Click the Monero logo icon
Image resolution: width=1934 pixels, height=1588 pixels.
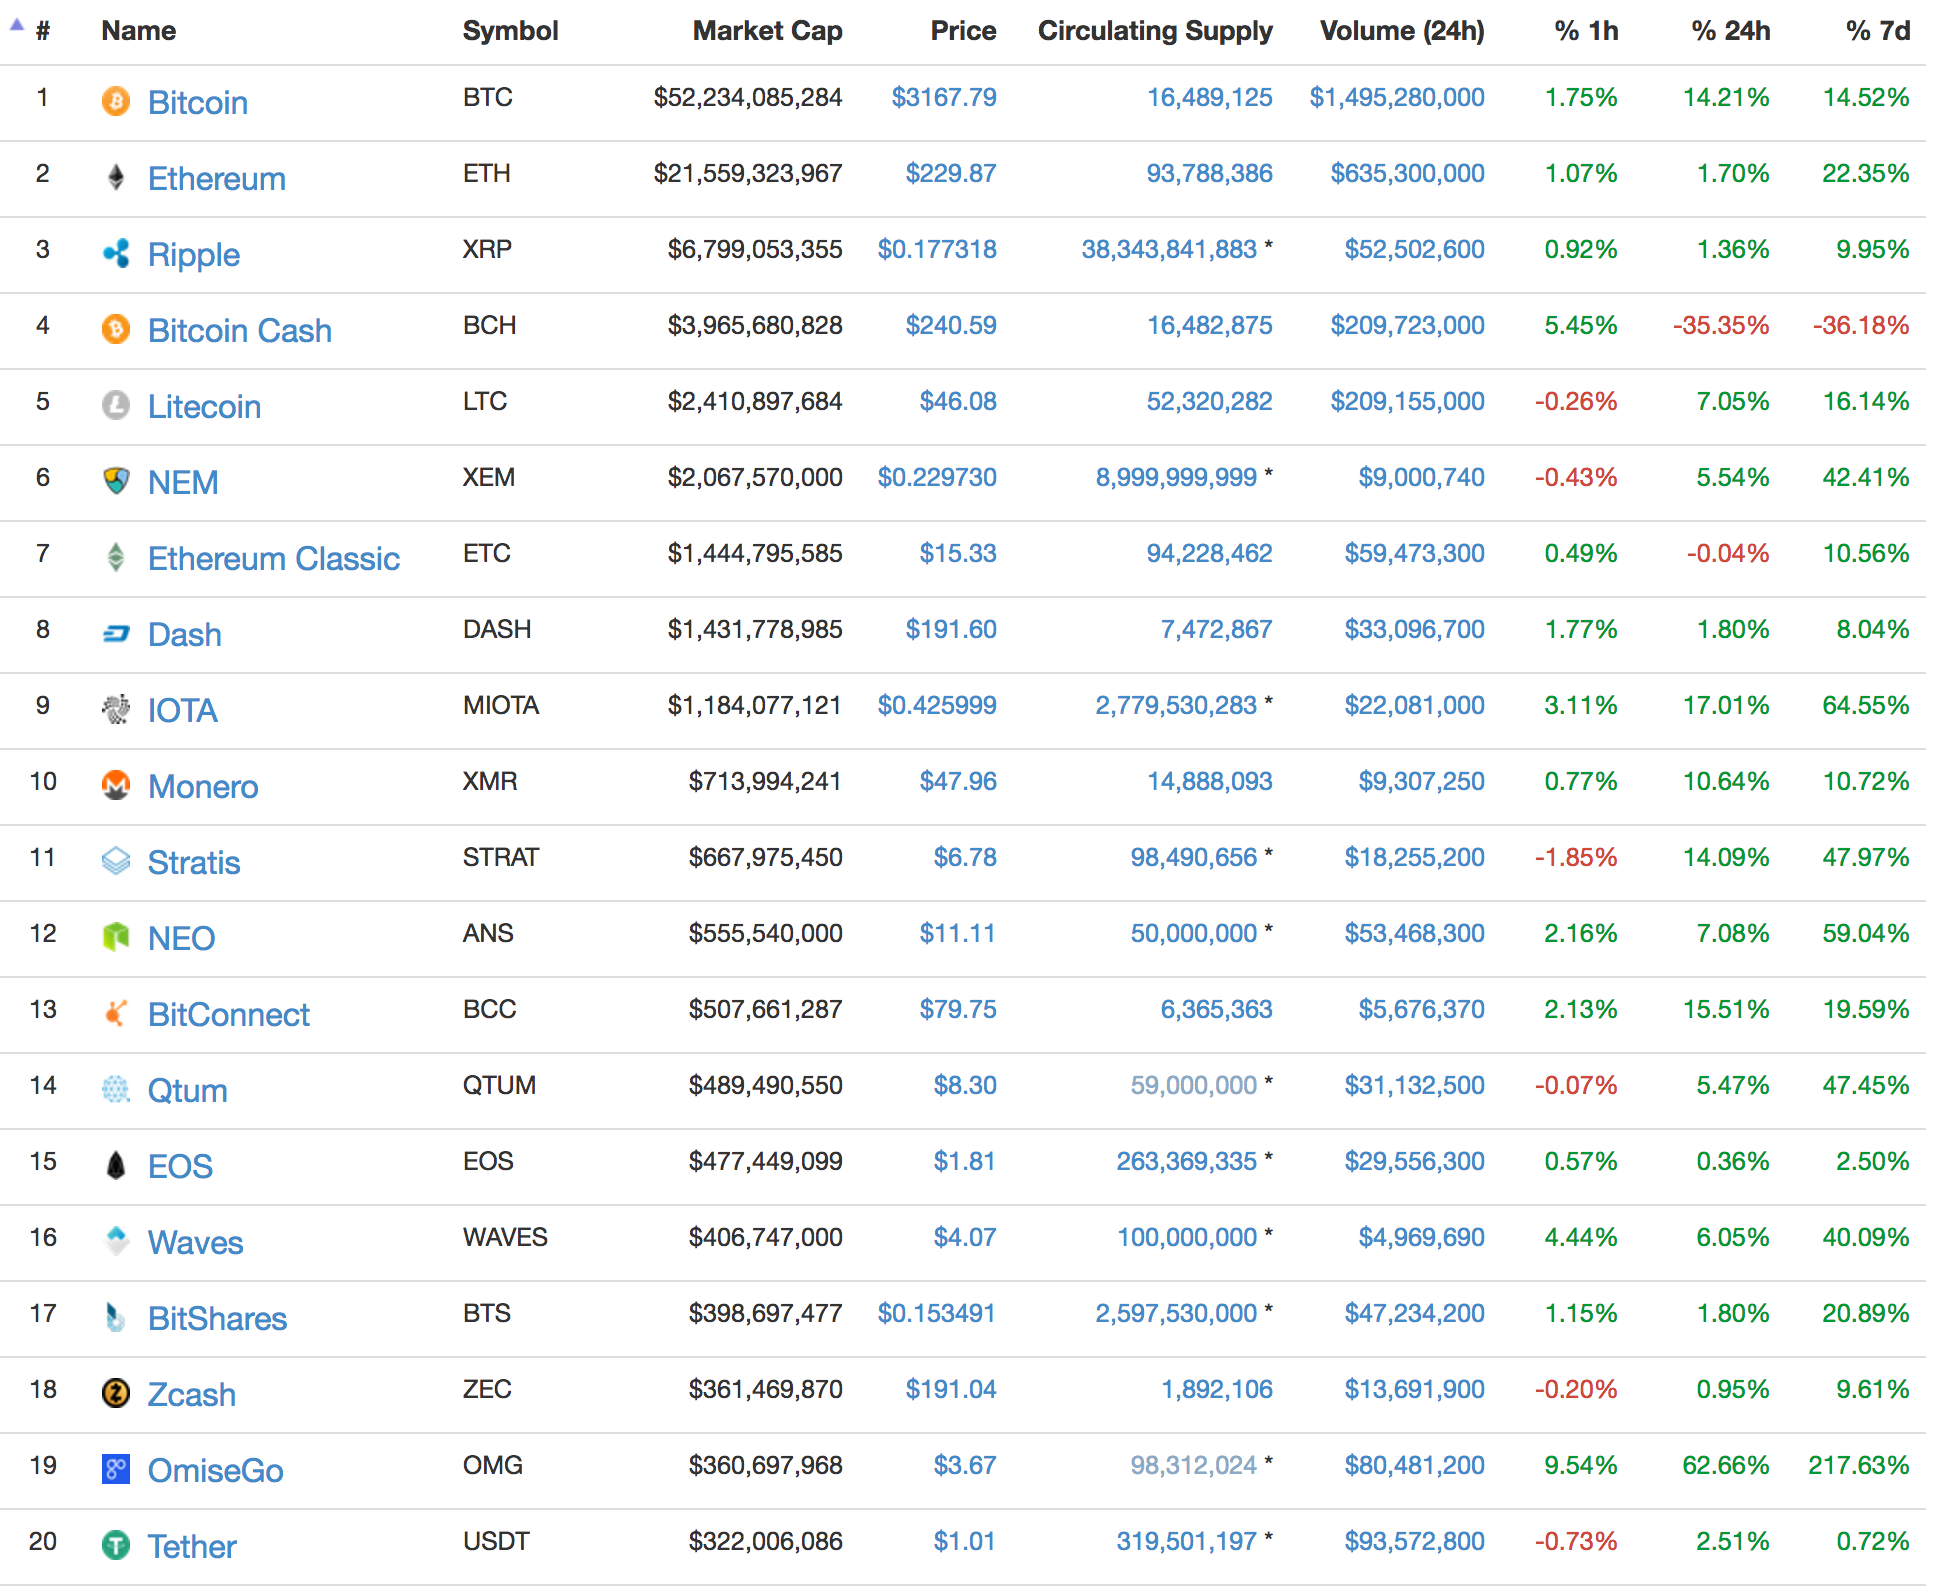116,785
